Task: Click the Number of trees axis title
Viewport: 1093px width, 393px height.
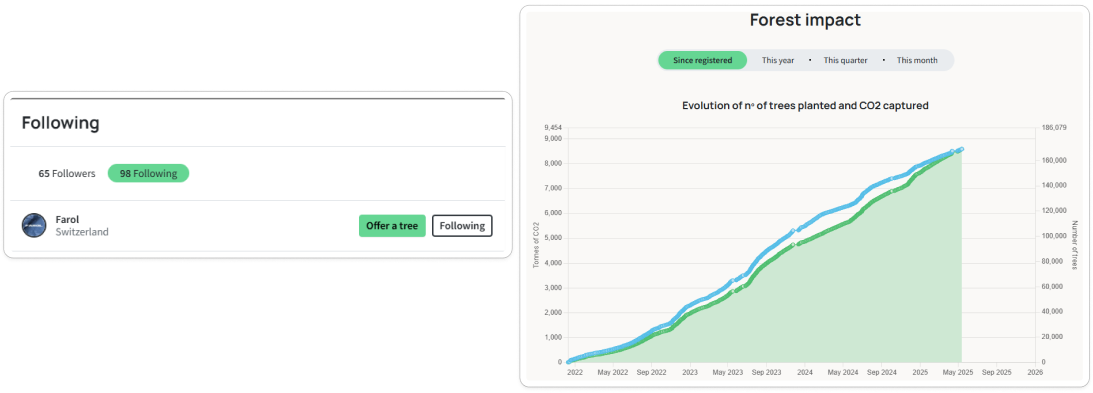Action: point(1074,245)
